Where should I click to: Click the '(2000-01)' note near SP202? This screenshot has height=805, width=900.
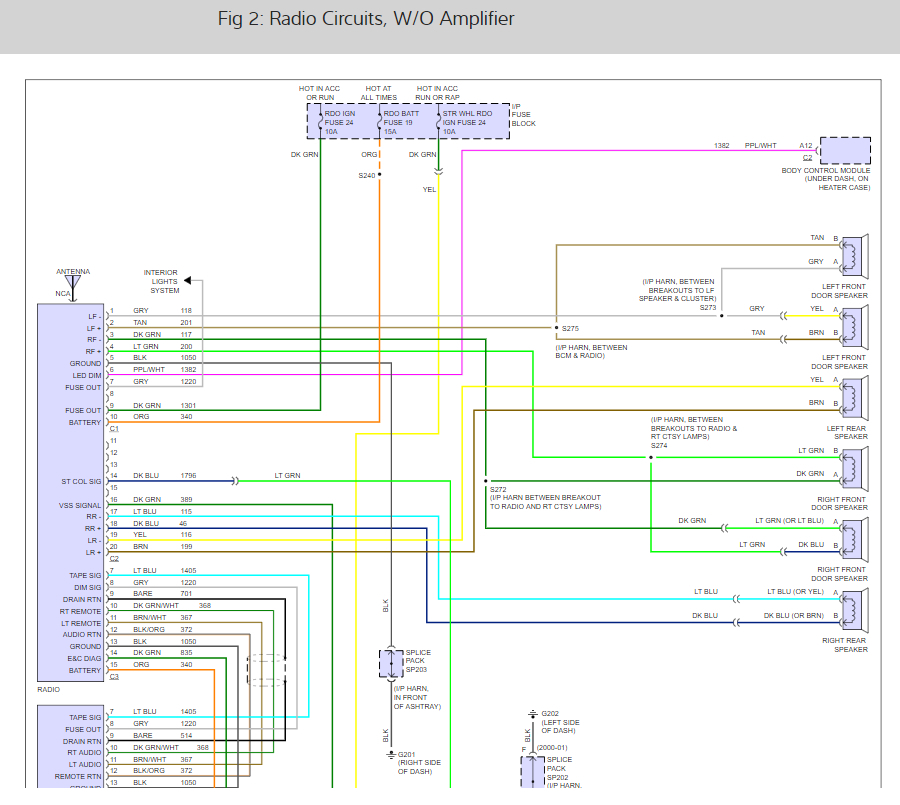[x=552, y=748]
